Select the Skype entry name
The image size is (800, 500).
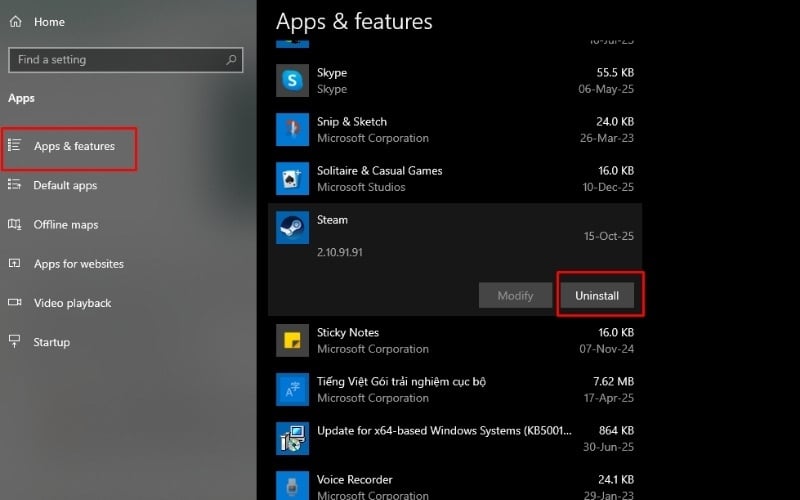[332, 72]
